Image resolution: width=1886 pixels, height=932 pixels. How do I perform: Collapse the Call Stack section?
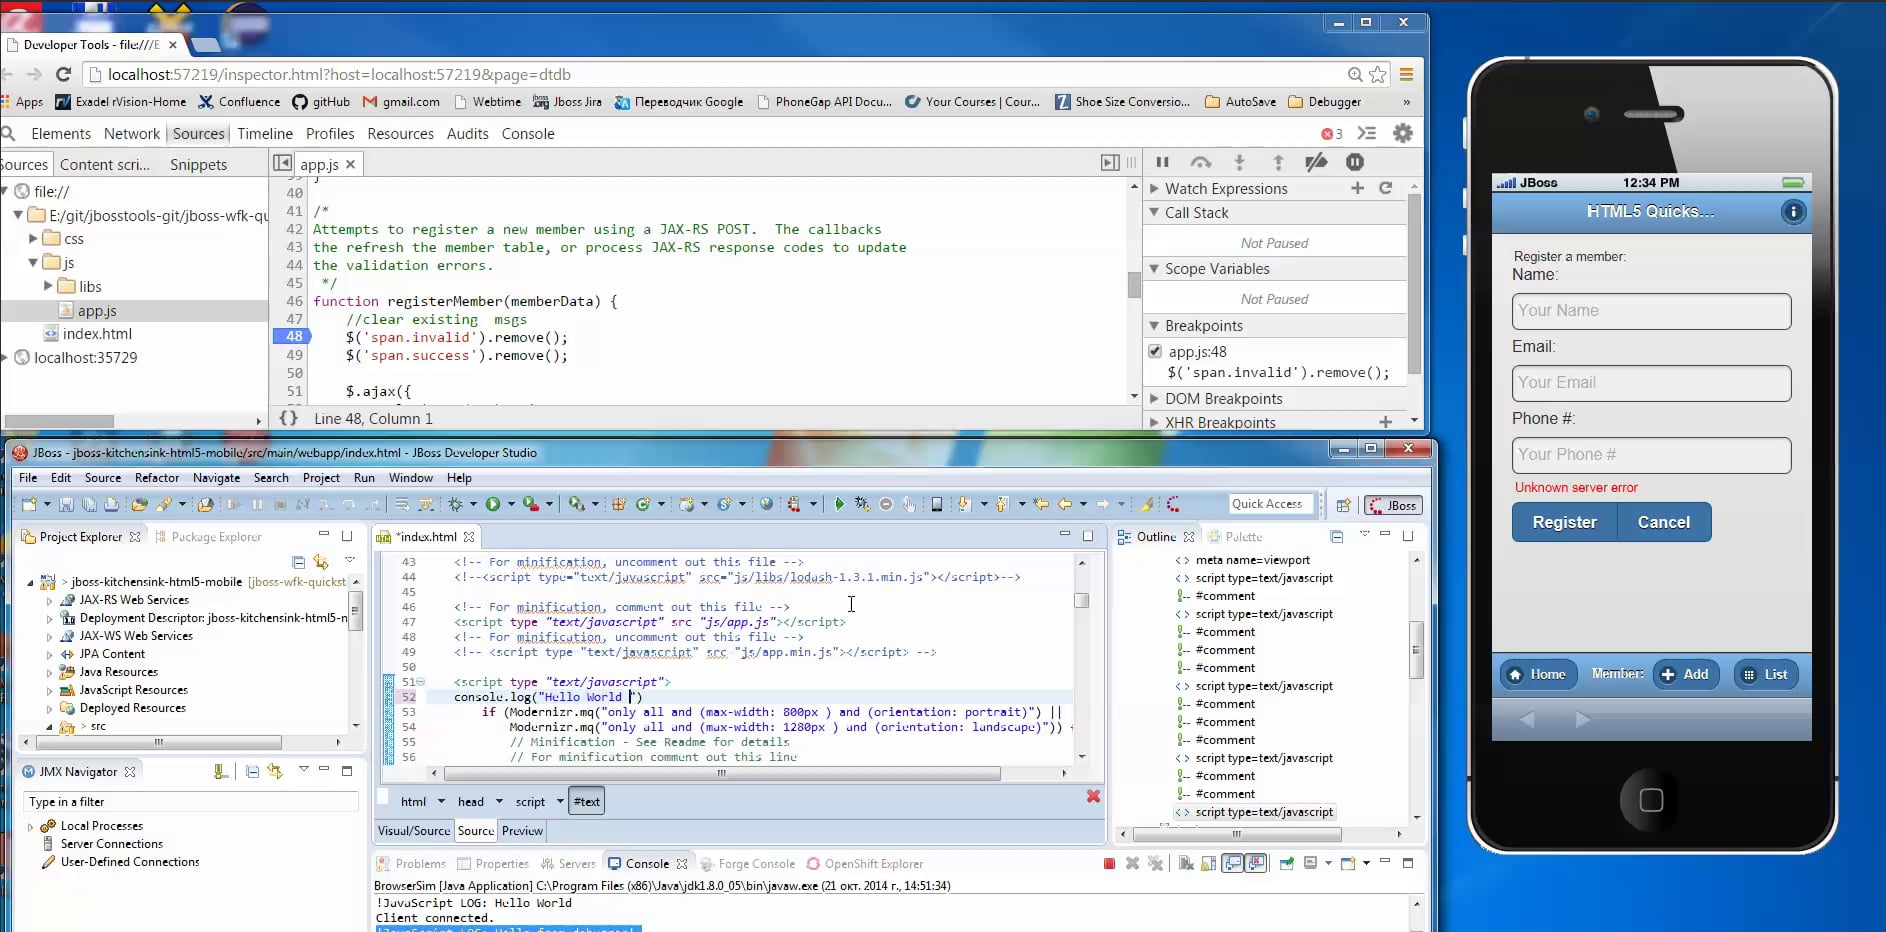[1154, 212]
